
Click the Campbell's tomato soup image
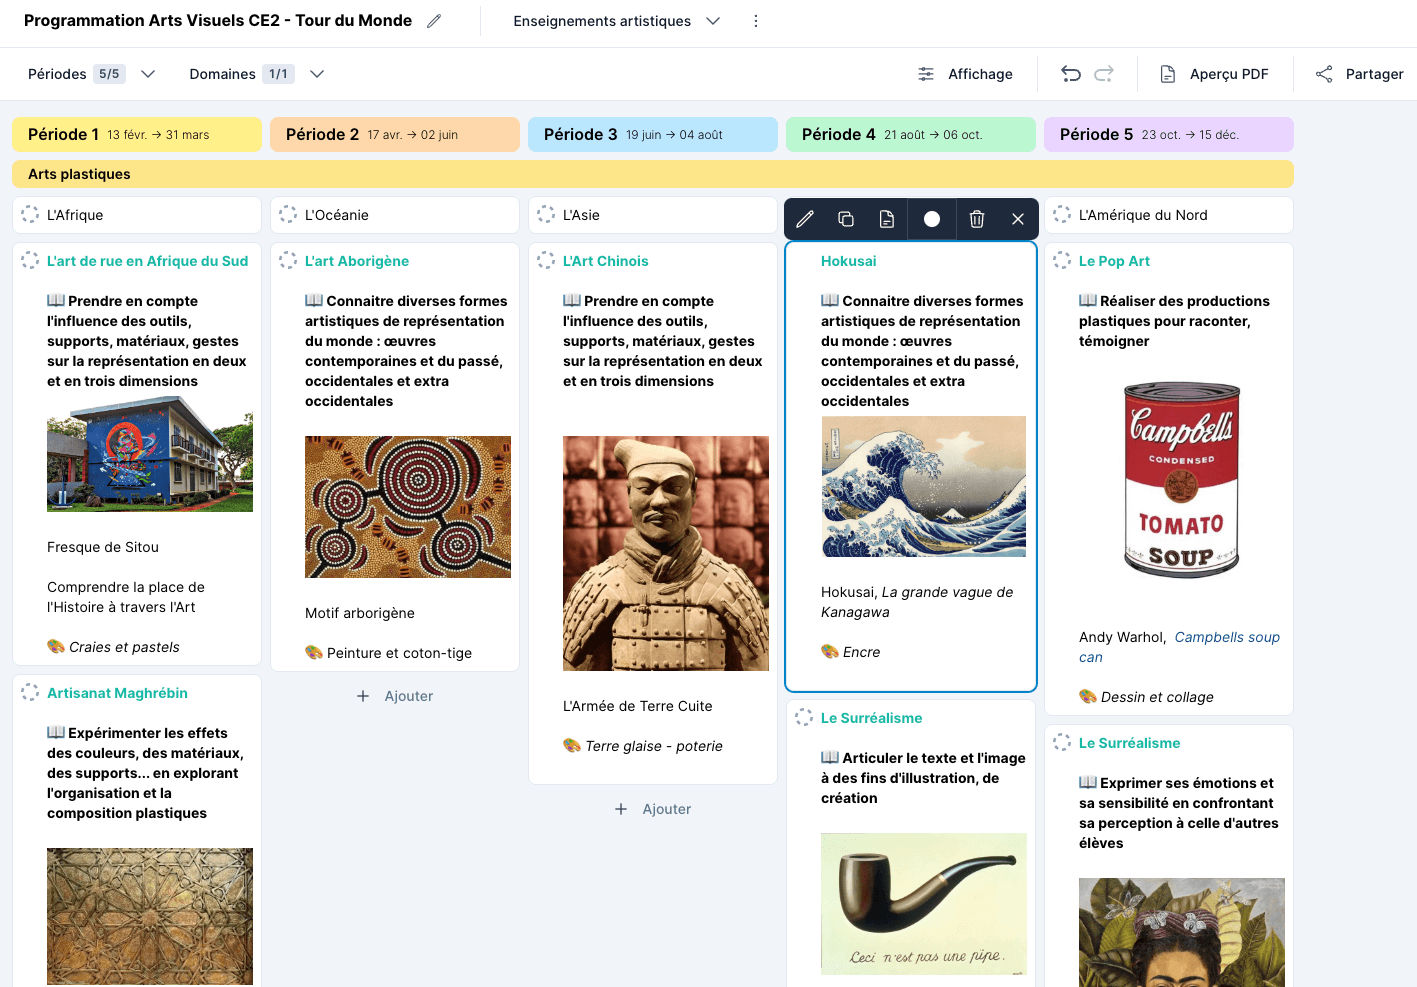1182,480
